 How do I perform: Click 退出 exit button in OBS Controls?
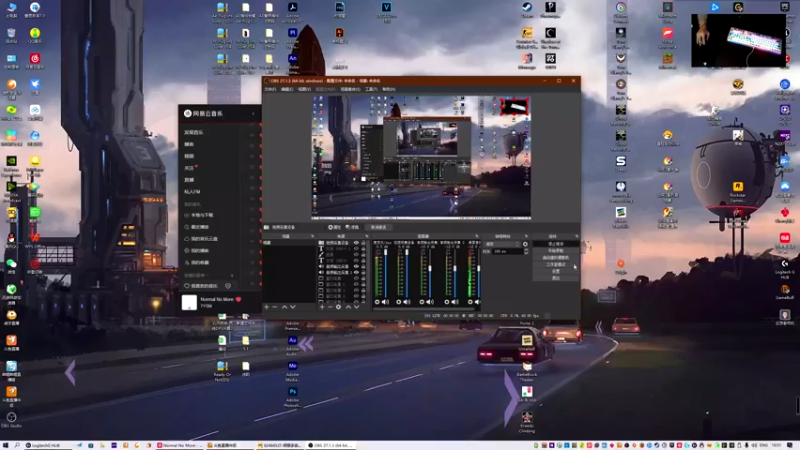click(556, 278)
